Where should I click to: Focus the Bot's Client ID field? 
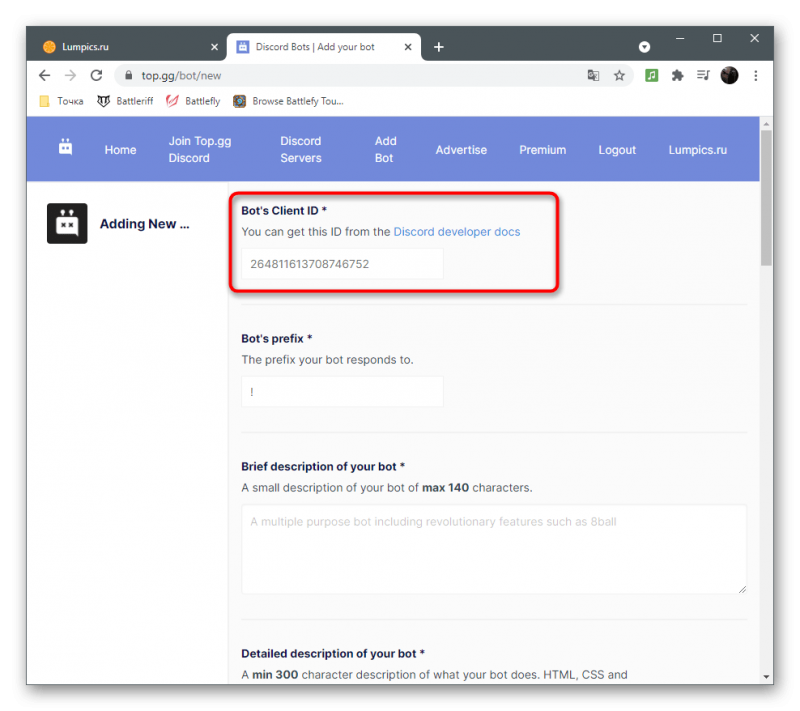[342, 264]
